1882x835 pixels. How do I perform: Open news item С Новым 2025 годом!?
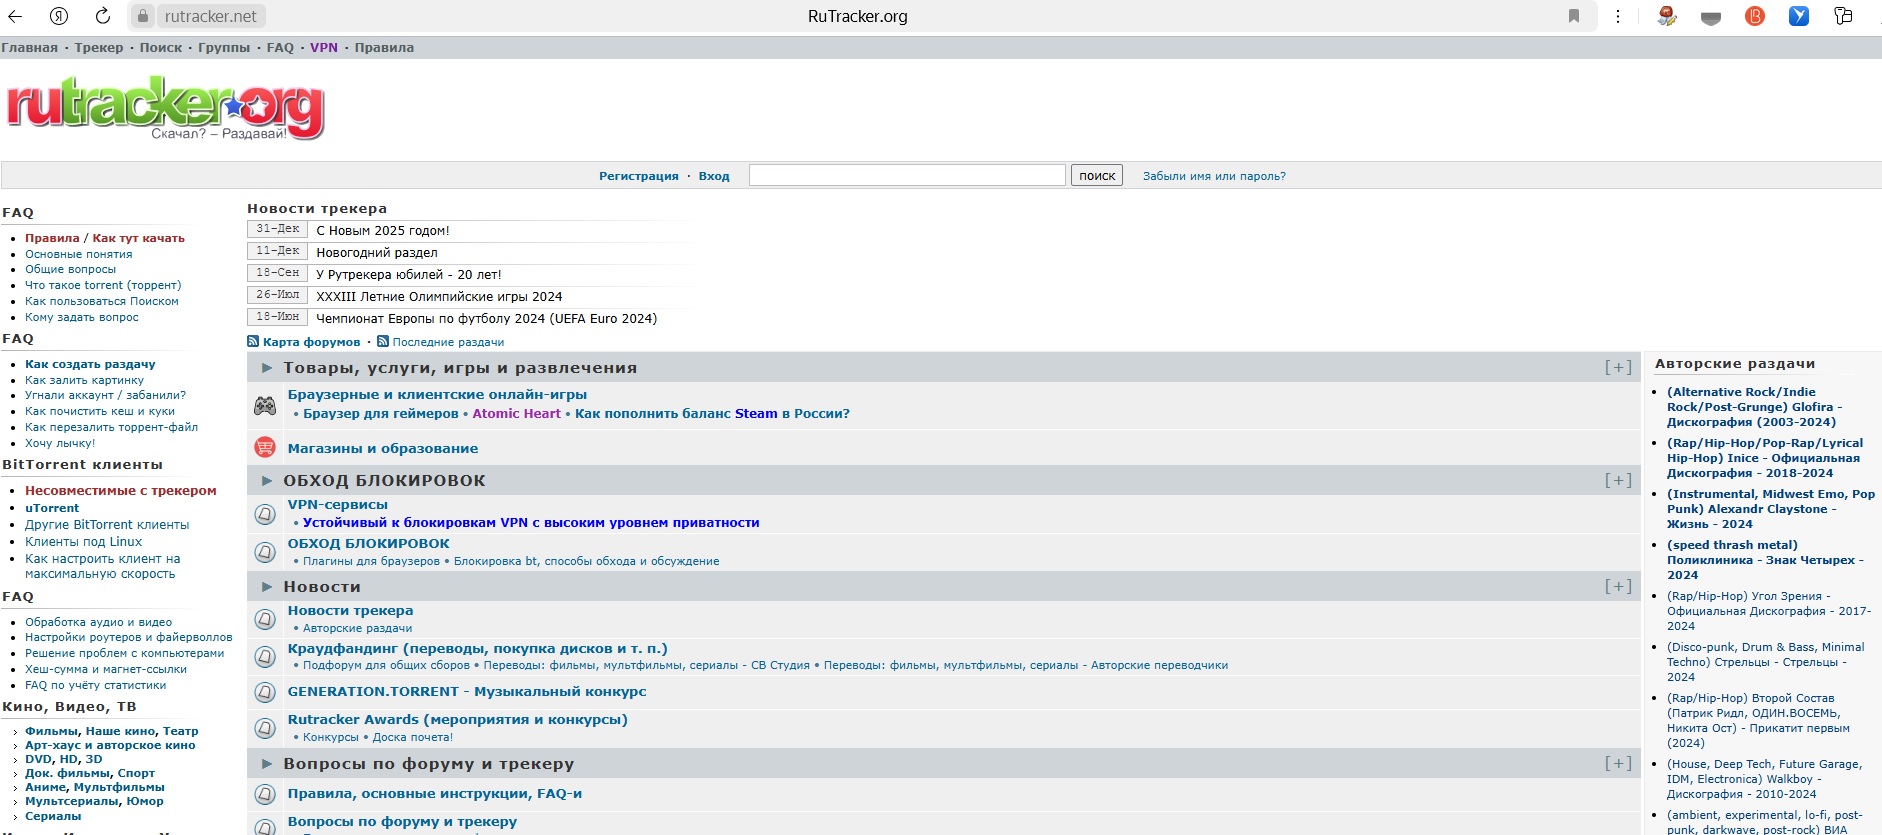pyautogui.click(x=383, y=231)
